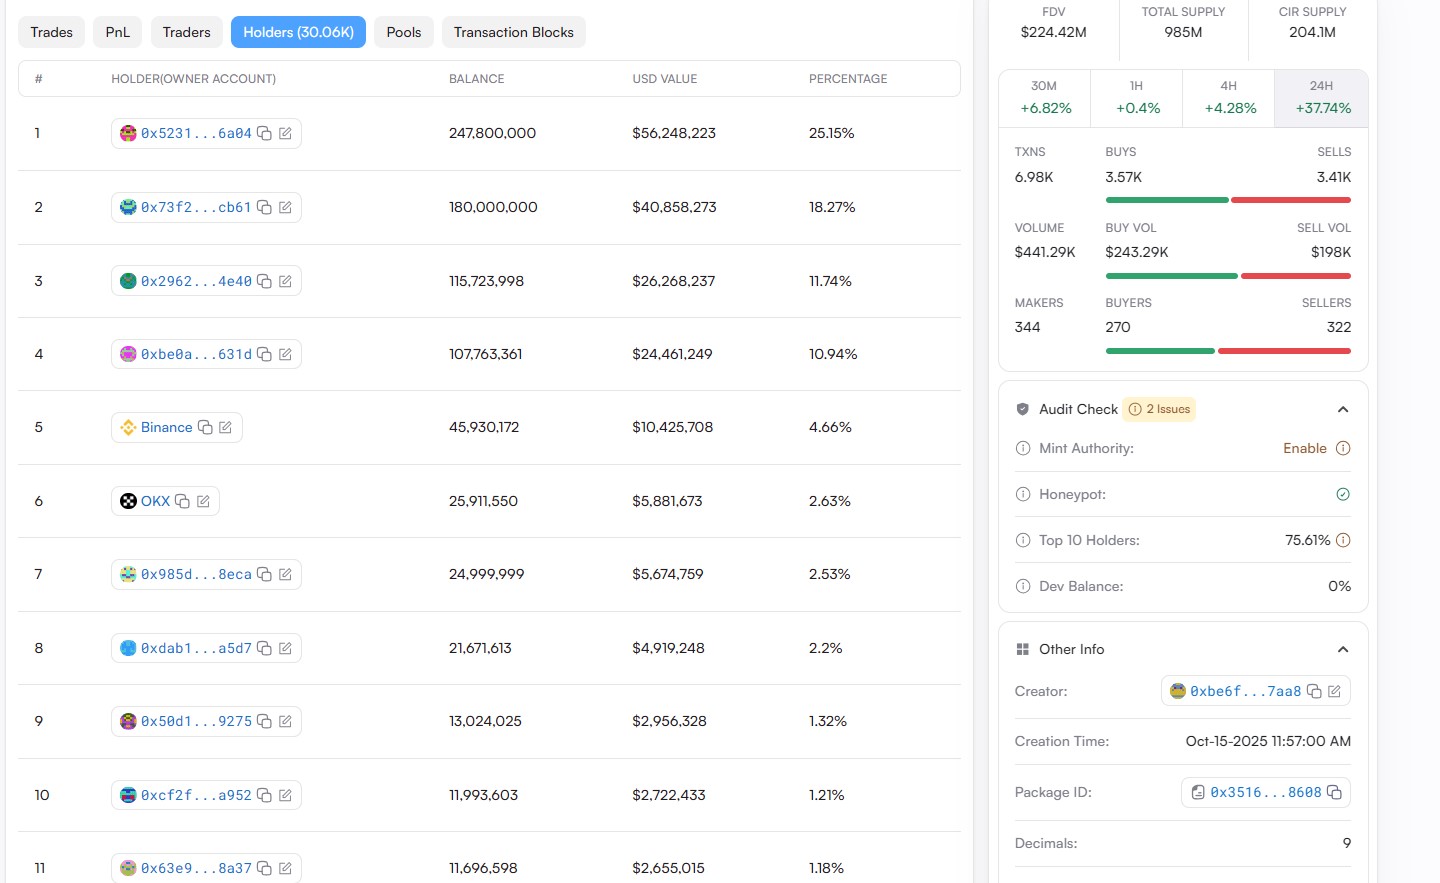Open the PnL tab
Screen dimensions: 1440x883
pyautogui.click(x=118, y=32)
